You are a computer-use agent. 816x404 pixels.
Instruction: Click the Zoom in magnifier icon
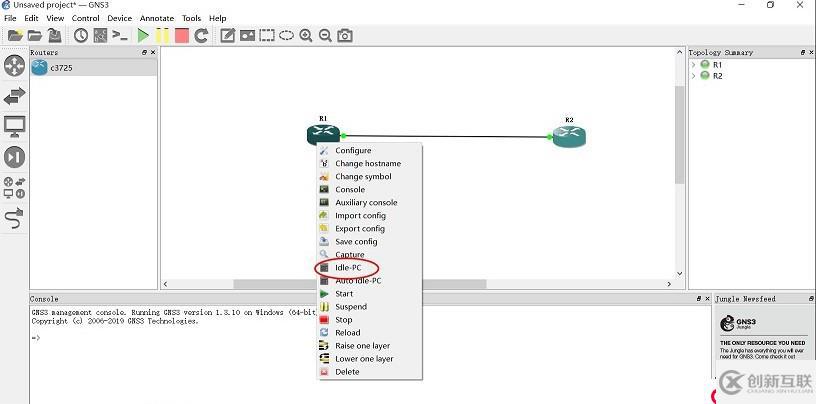pos(306,35)
